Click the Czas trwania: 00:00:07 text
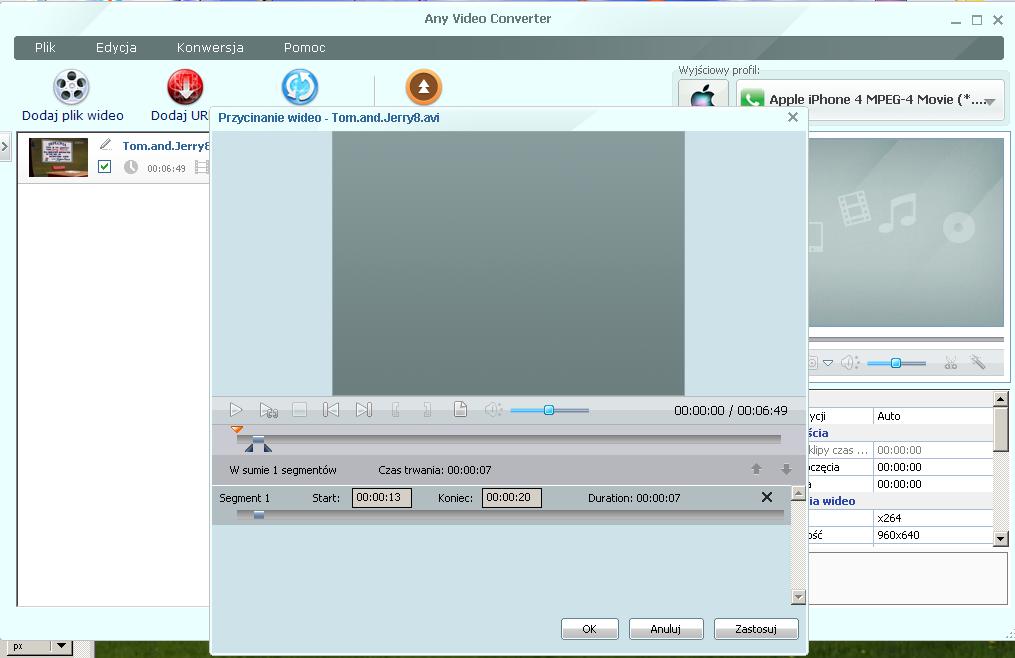The height and width of the screenshot is (658, 1015). (x=434, y=470)
